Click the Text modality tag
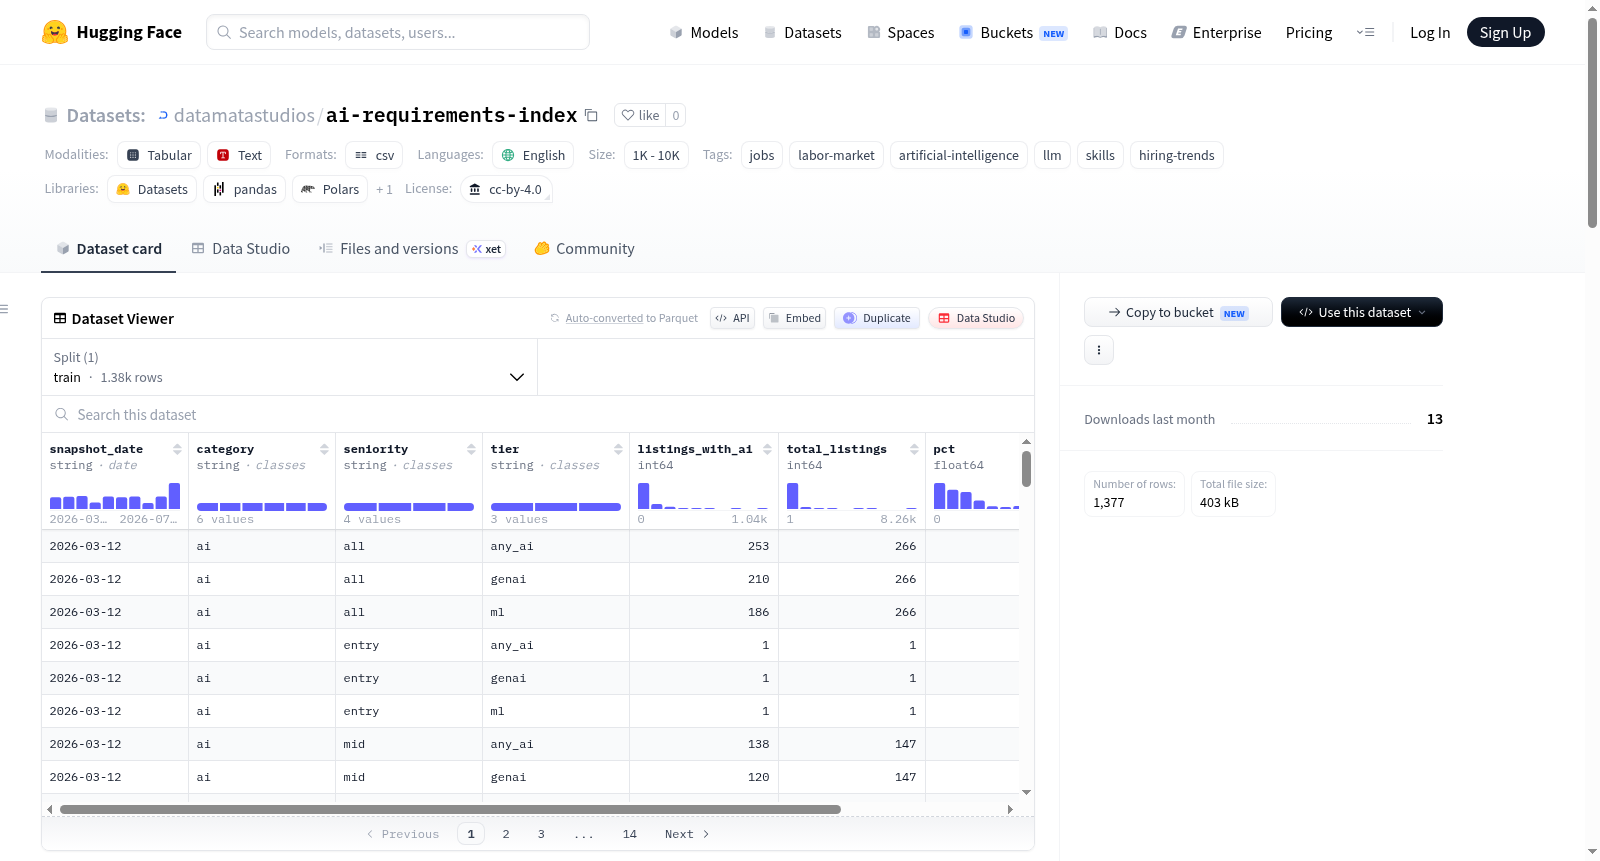Viewport: 1600px width, 861px height. click(239, 155)
